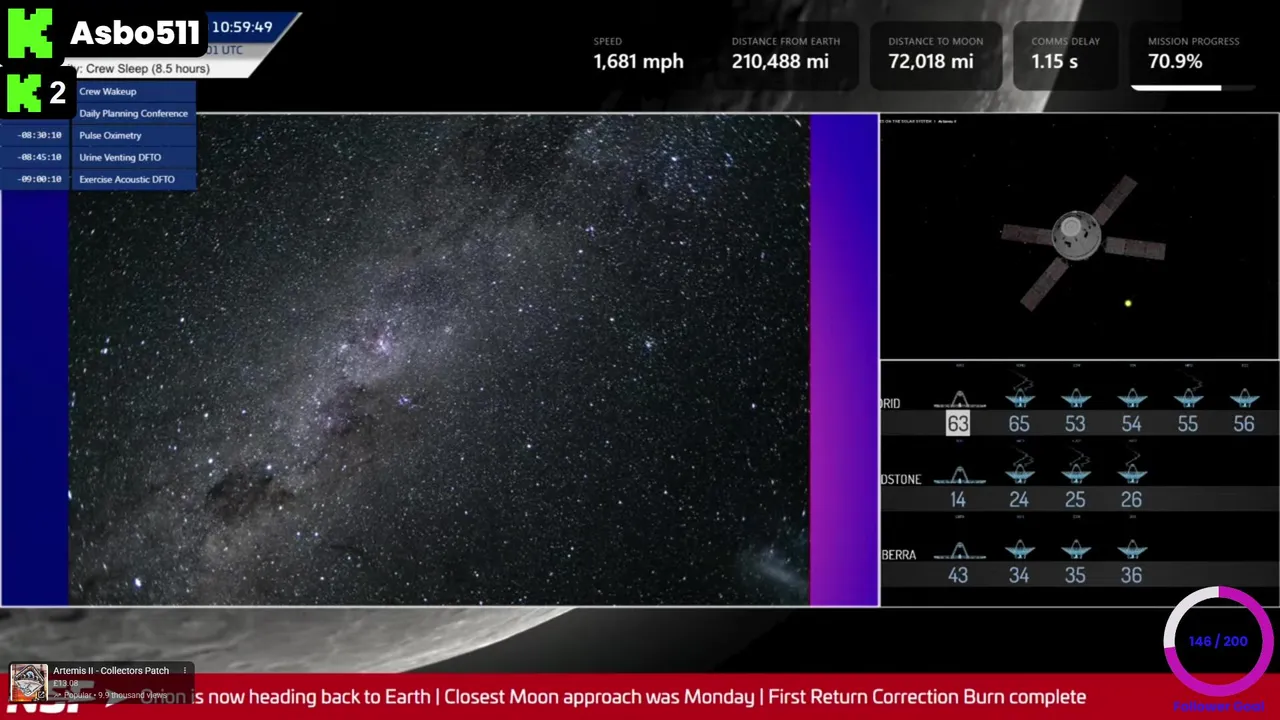The width and height of the screenshot is (1280, 720).
Task: Select the Daily Planning Conference entry
Action: (x=134, y=113)
